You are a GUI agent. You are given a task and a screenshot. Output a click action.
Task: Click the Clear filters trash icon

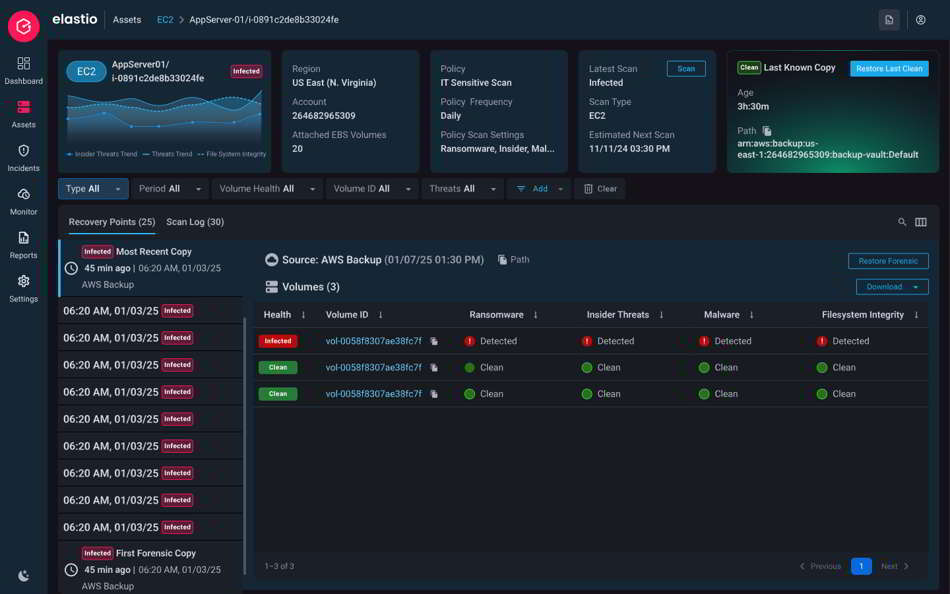pos(588,189)
